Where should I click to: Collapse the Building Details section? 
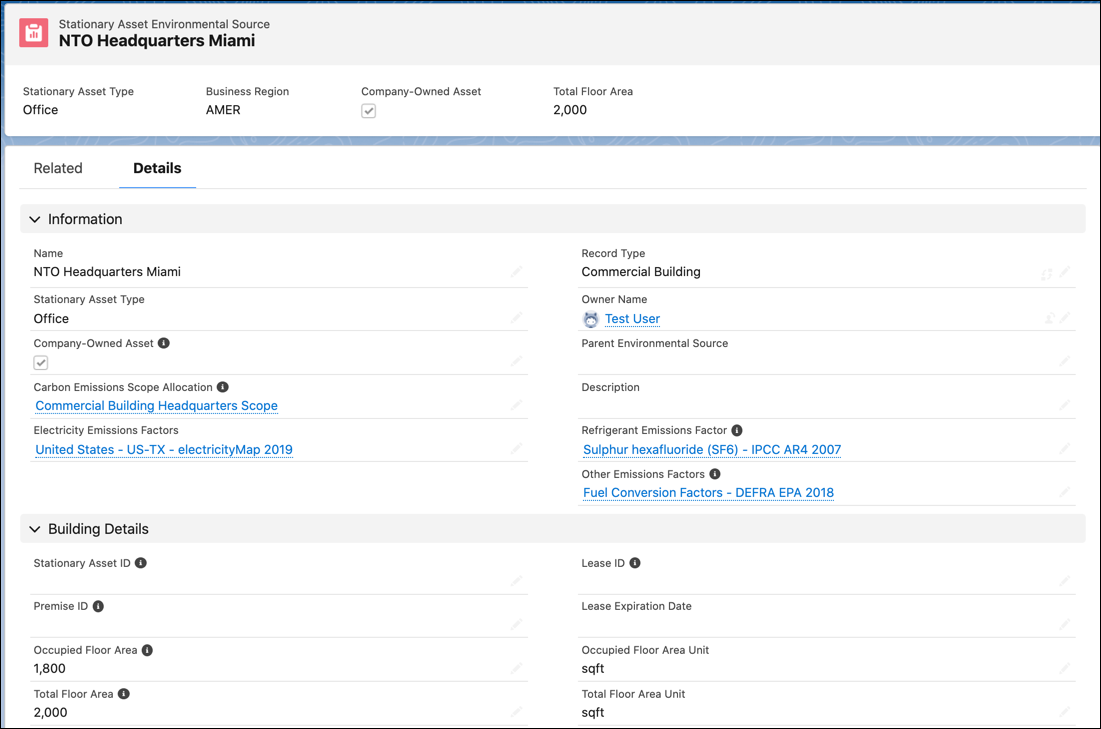(x=34, y=529)
